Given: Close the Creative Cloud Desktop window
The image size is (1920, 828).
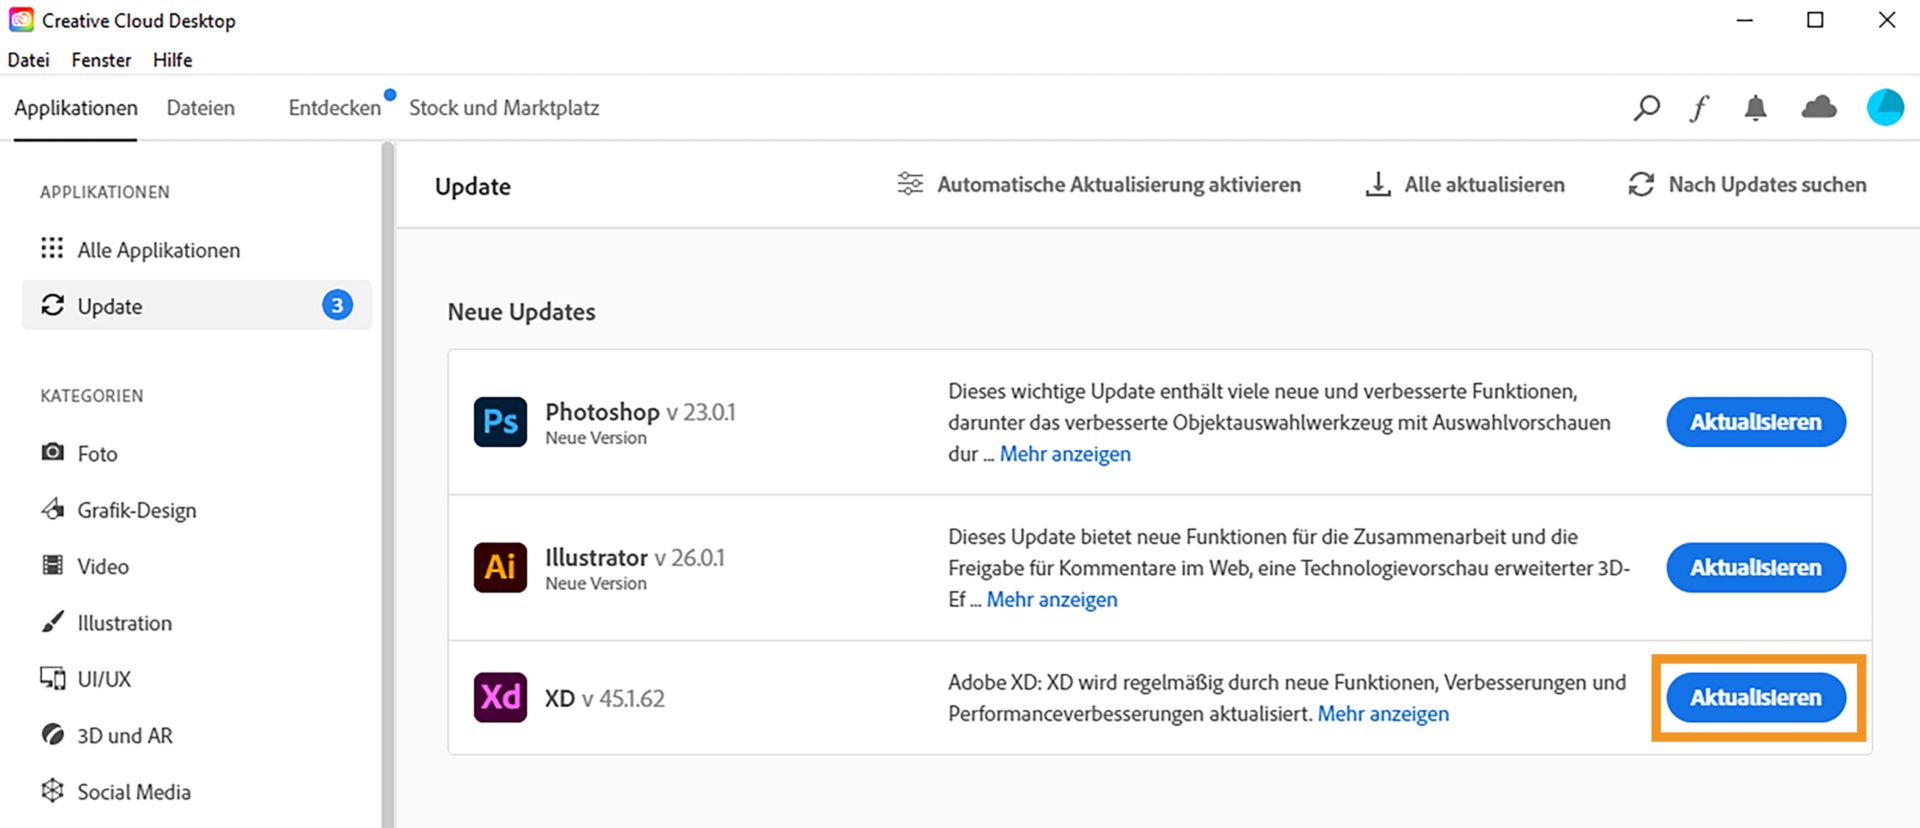Looking at the screenshot, I should [x=1886, y=20].
